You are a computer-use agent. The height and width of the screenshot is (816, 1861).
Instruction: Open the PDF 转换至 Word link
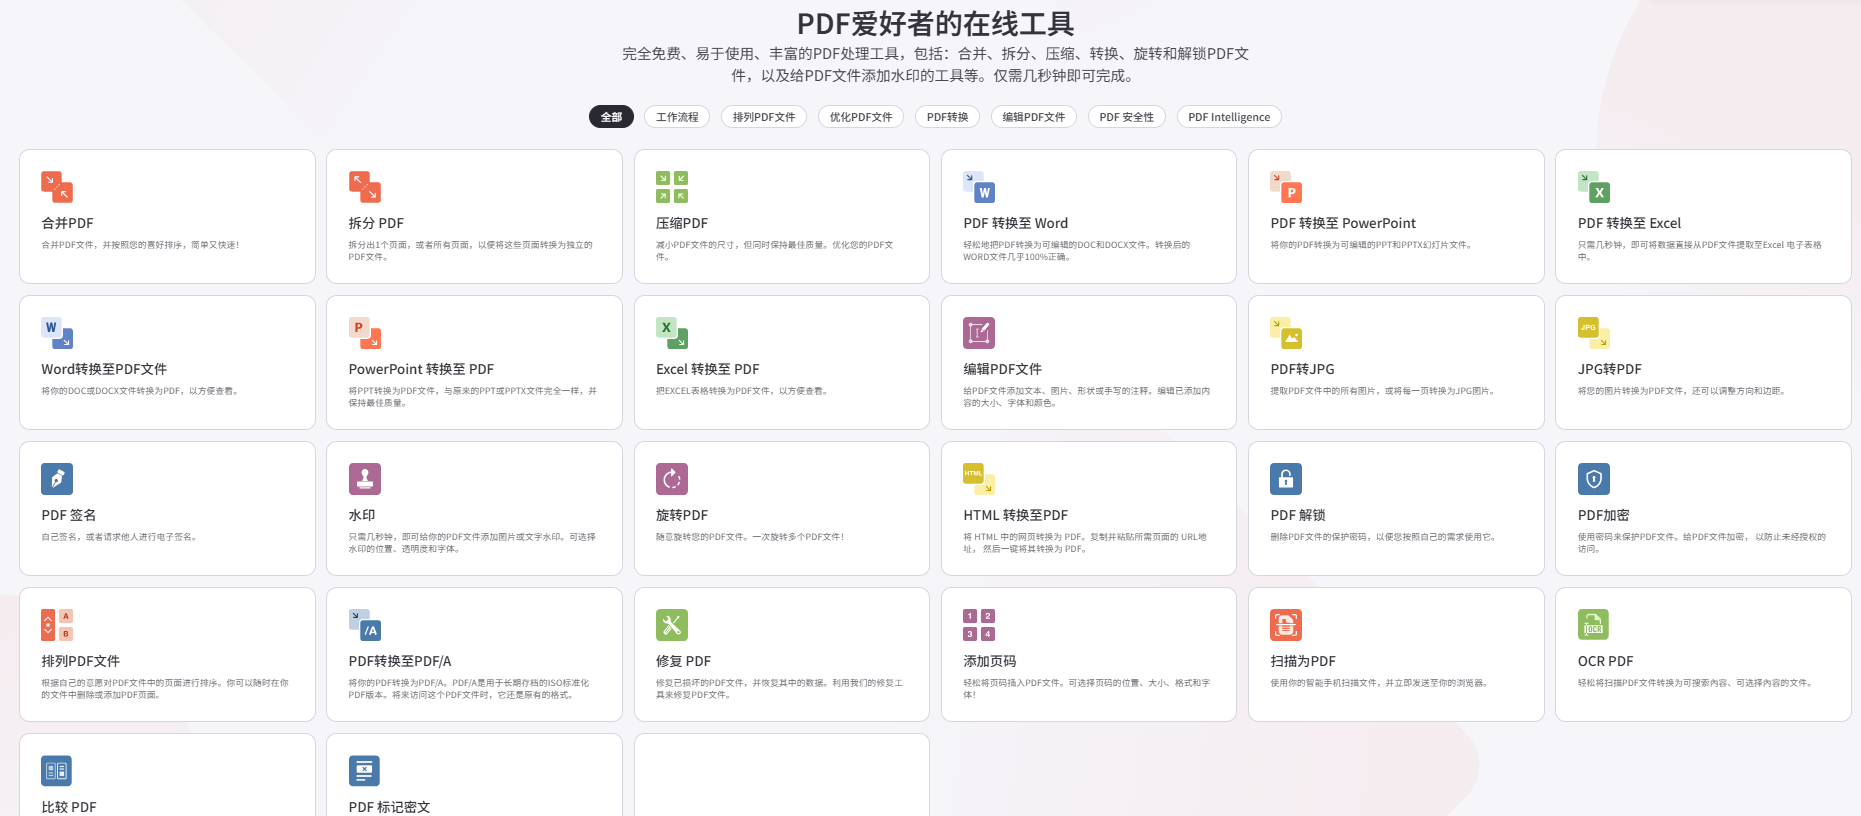[1015, 223]
